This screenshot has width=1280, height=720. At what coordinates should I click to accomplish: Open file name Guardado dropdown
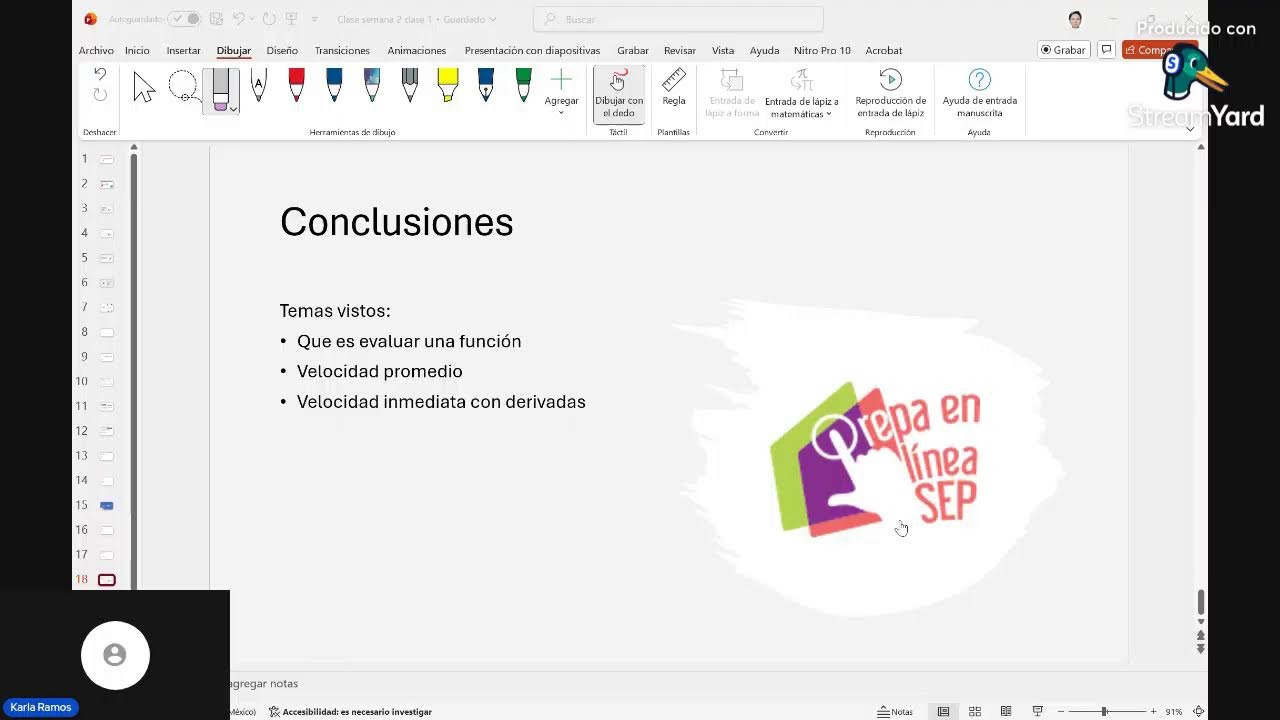(492, 19)
